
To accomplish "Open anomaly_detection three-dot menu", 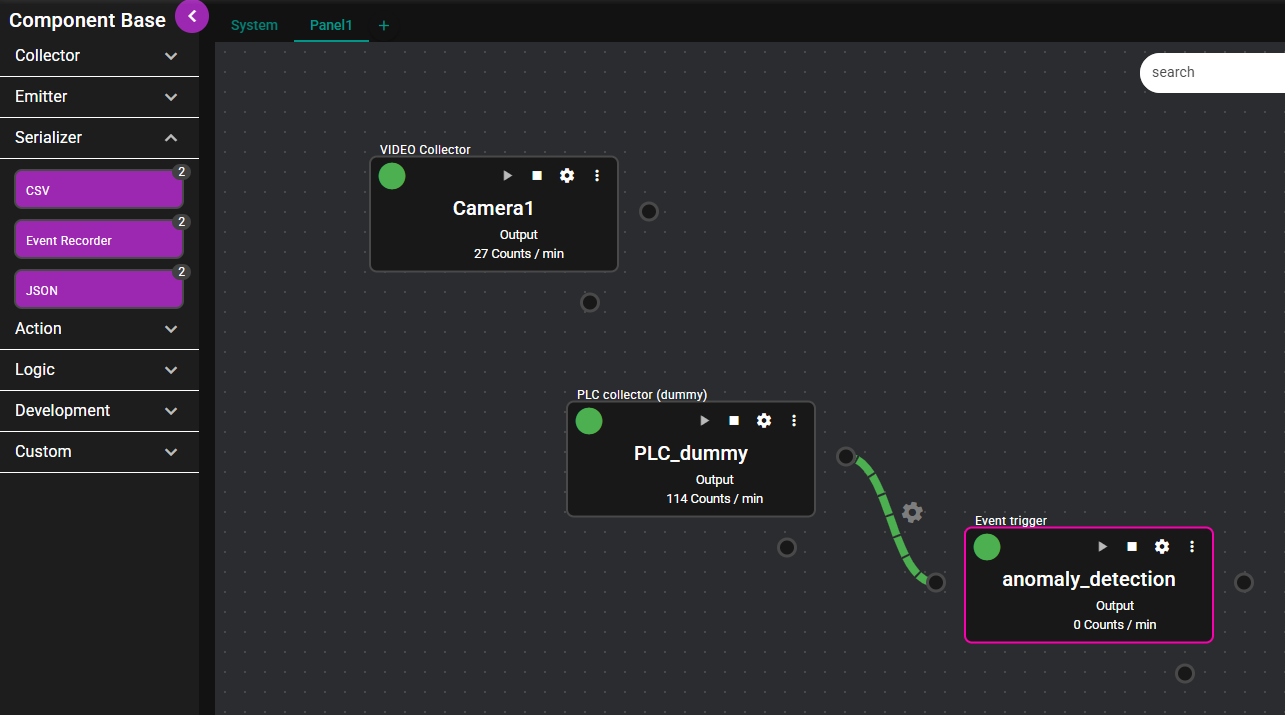I will [x=1192, y=547].
